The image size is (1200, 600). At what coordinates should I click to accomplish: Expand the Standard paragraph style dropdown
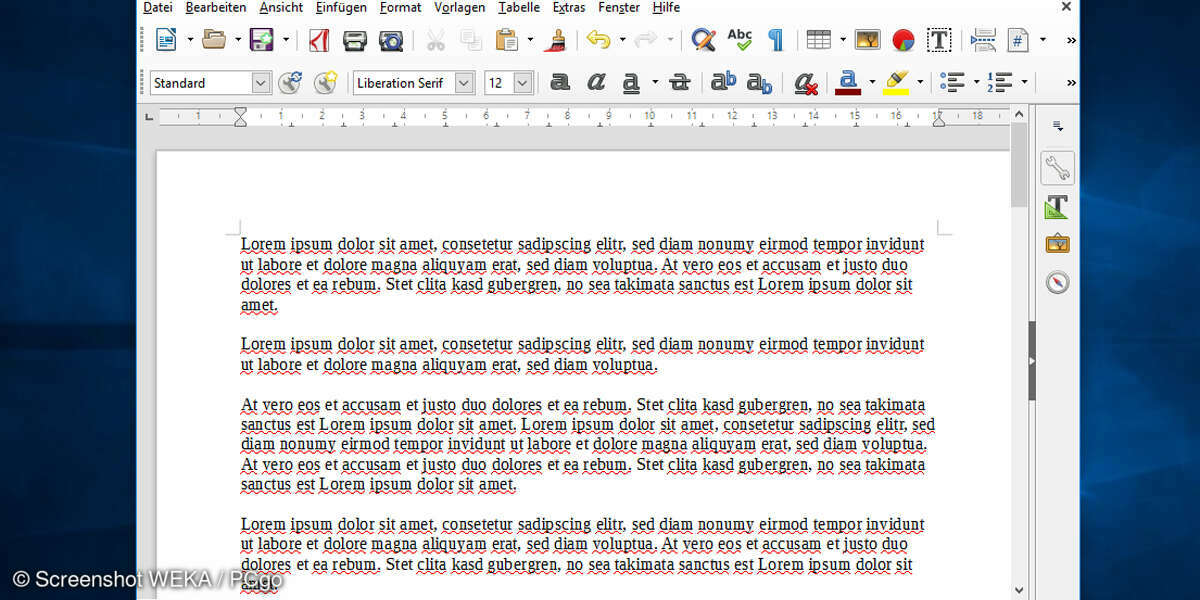[x=261, y=83]
